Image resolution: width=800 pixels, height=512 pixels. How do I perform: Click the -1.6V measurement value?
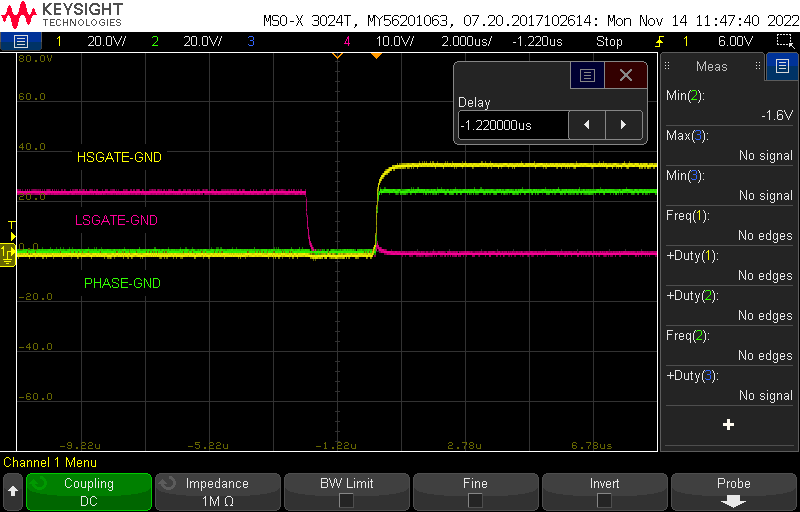pos(777,115)
